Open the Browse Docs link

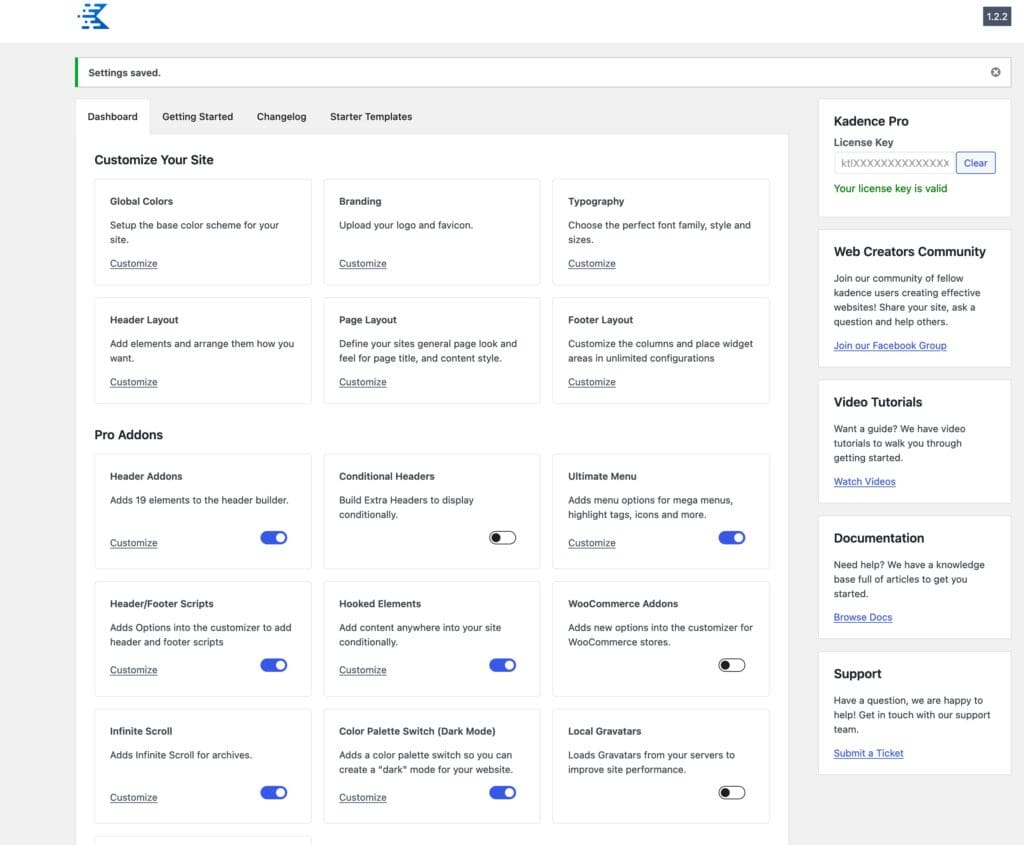pos(863,617)
